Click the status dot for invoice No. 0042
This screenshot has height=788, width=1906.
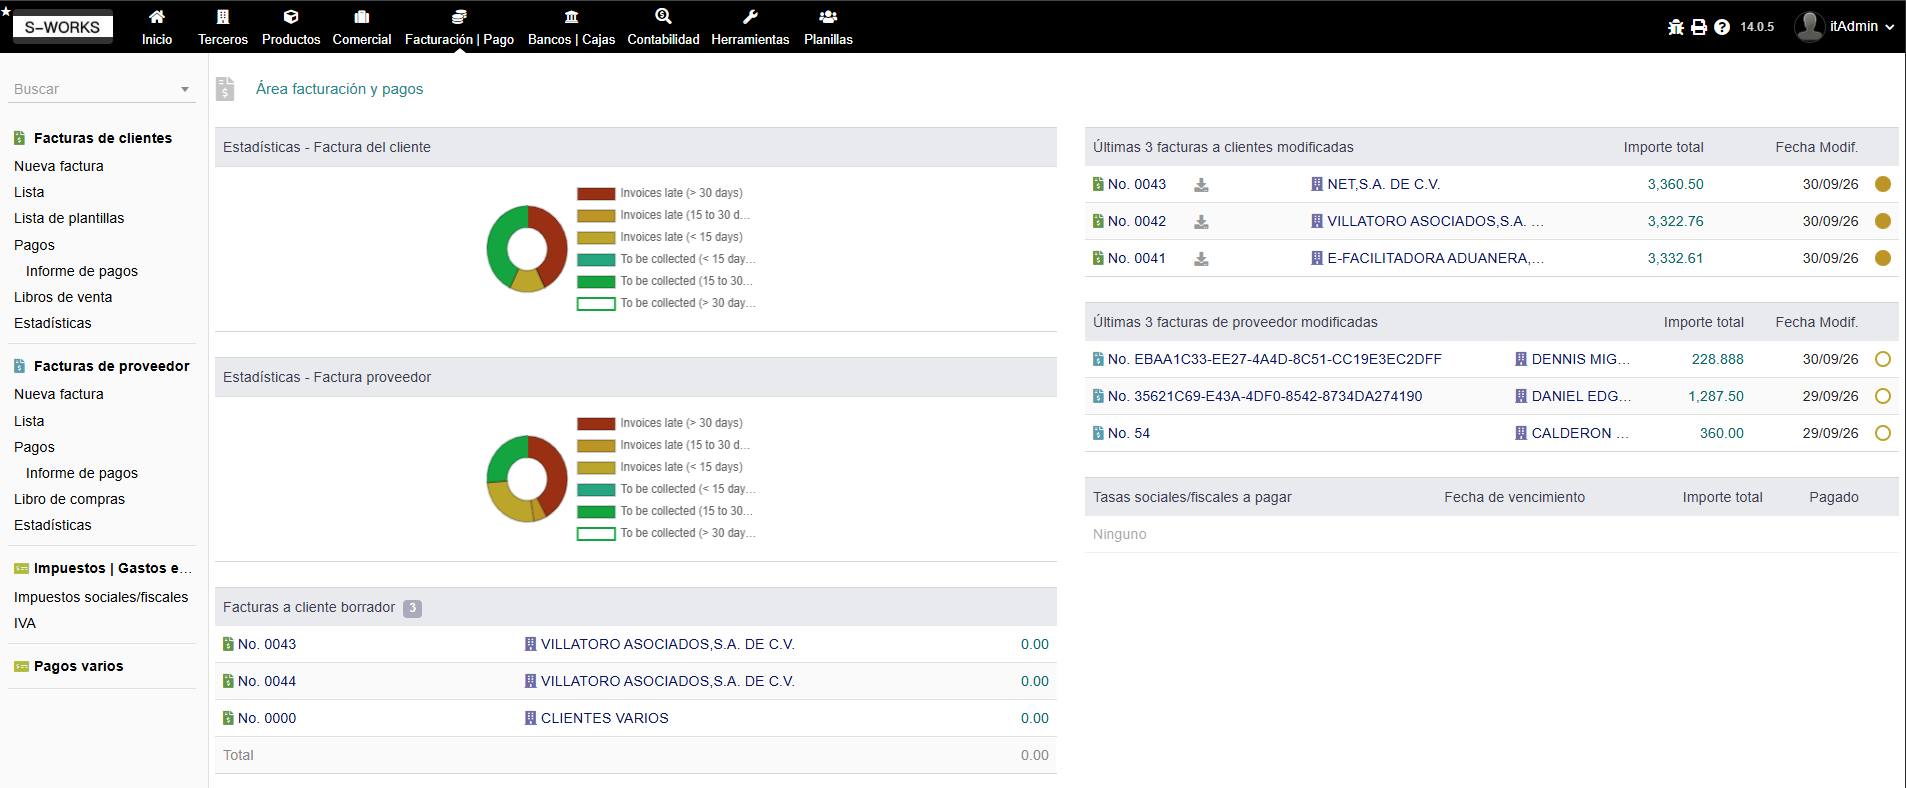pos(1883,221)
